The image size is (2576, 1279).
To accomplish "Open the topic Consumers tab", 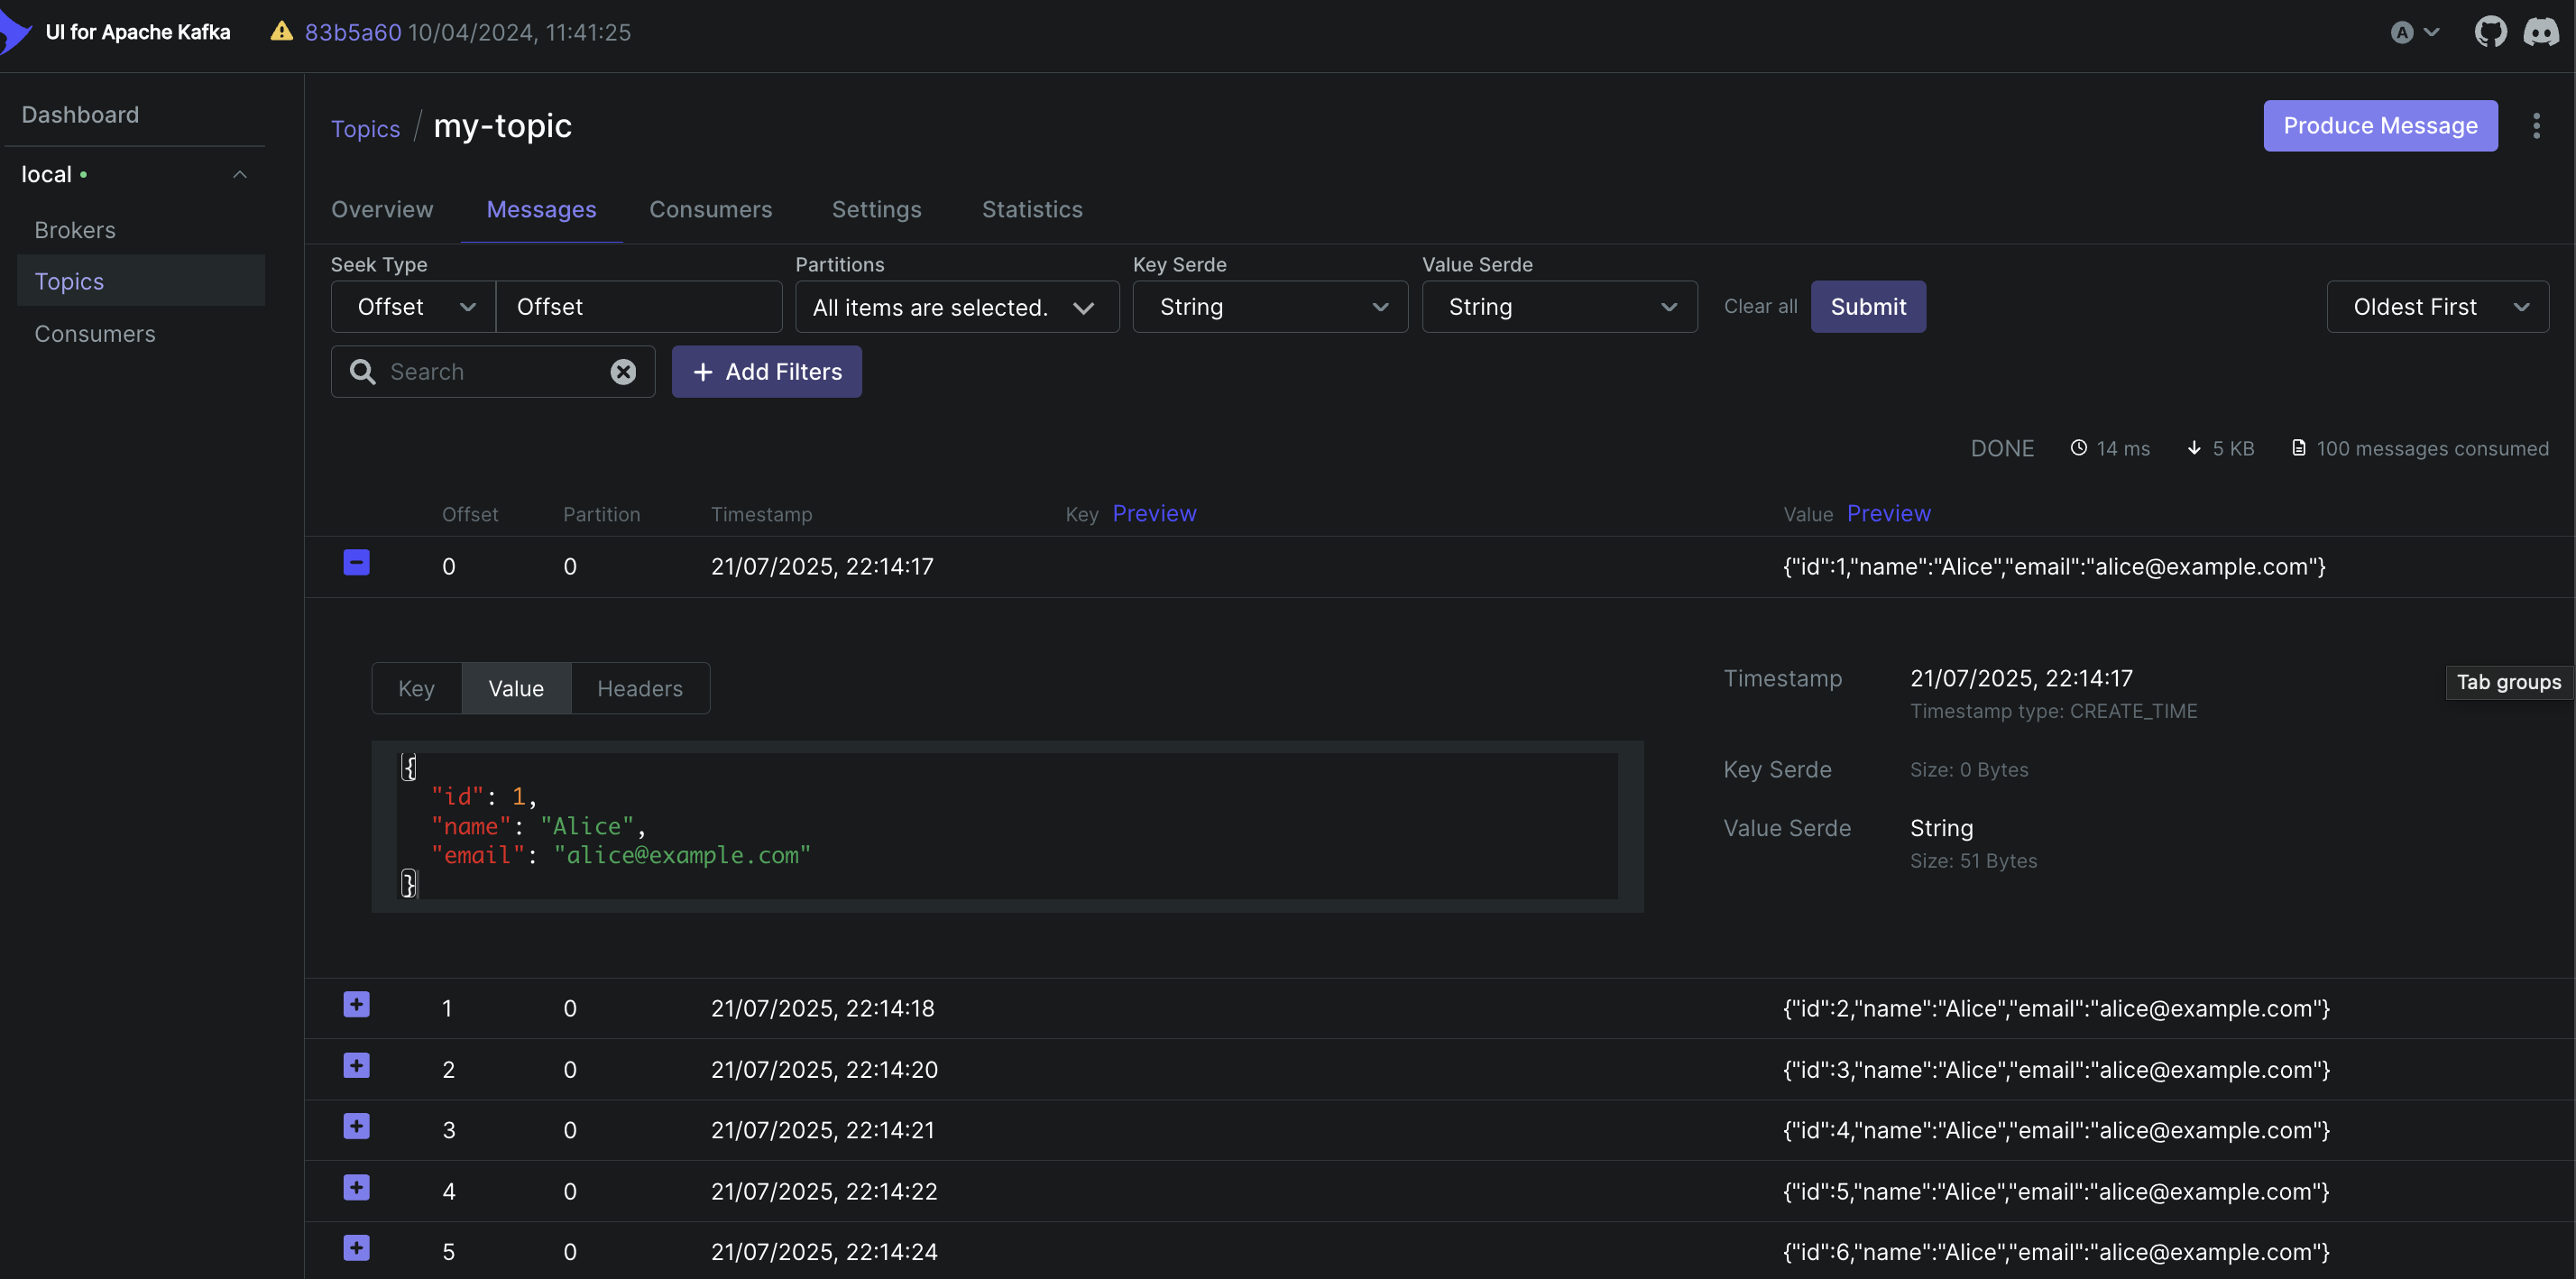I will point(710,210).
